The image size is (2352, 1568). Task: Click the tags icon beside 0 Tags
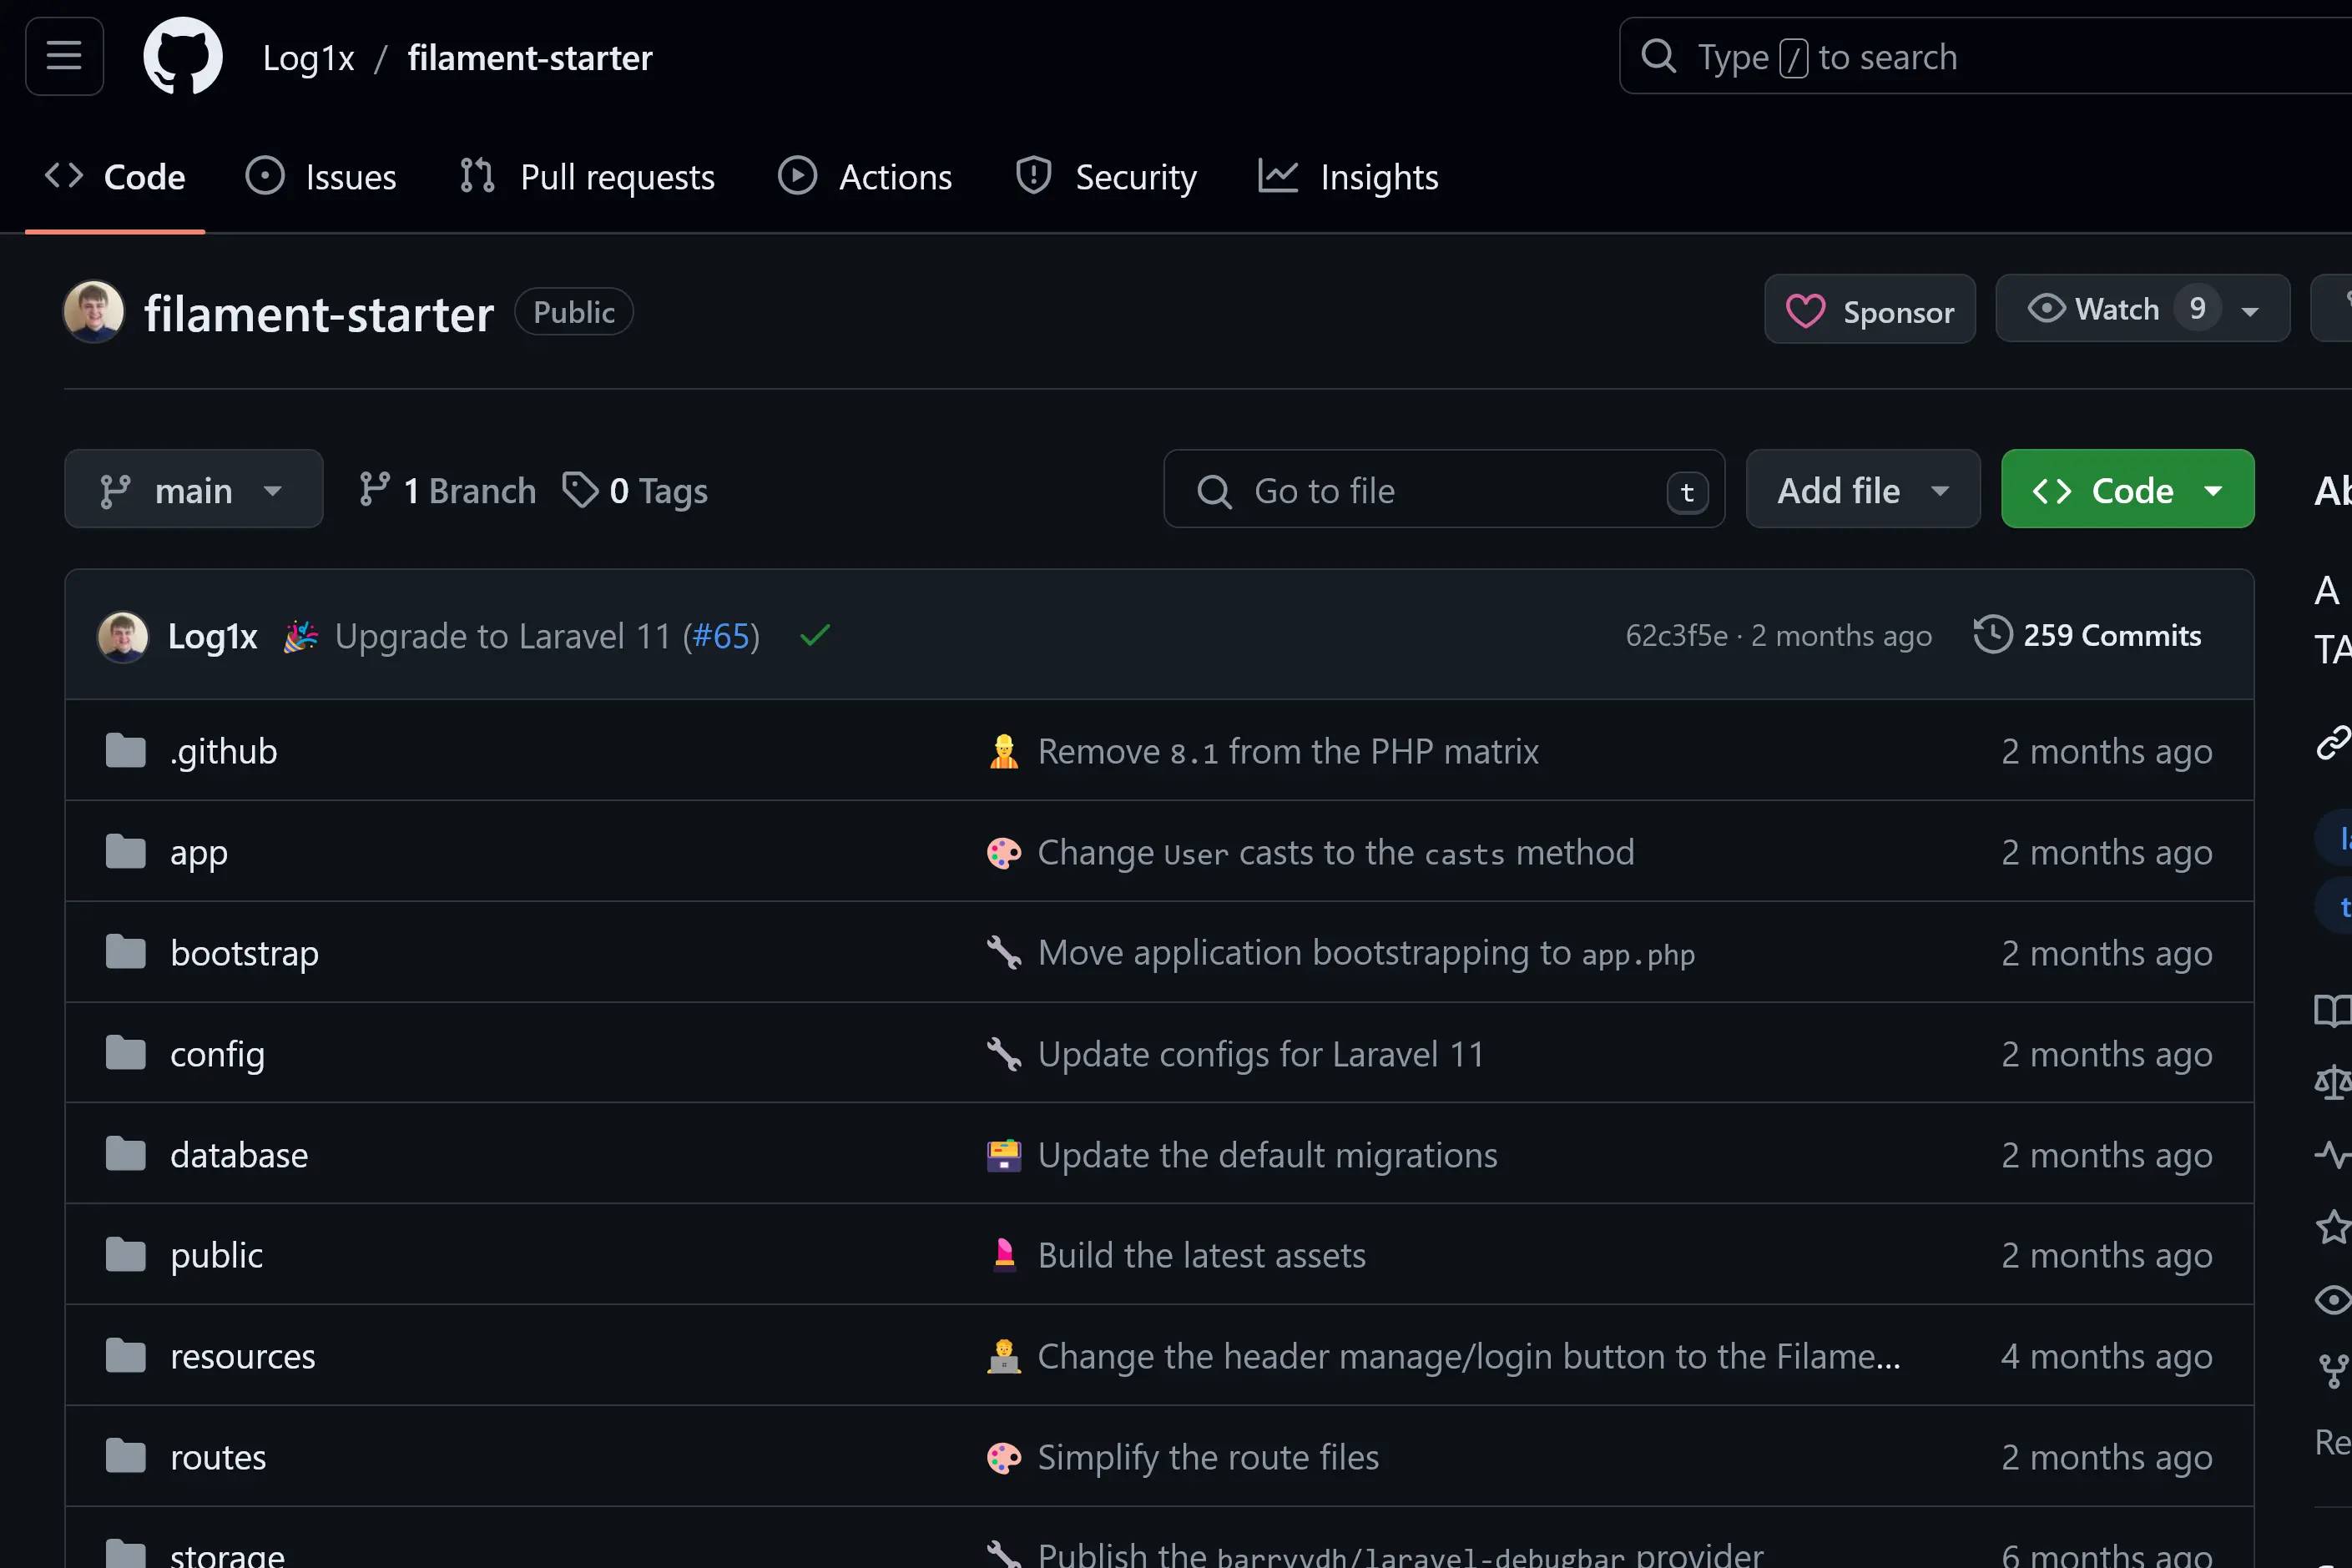580,490
